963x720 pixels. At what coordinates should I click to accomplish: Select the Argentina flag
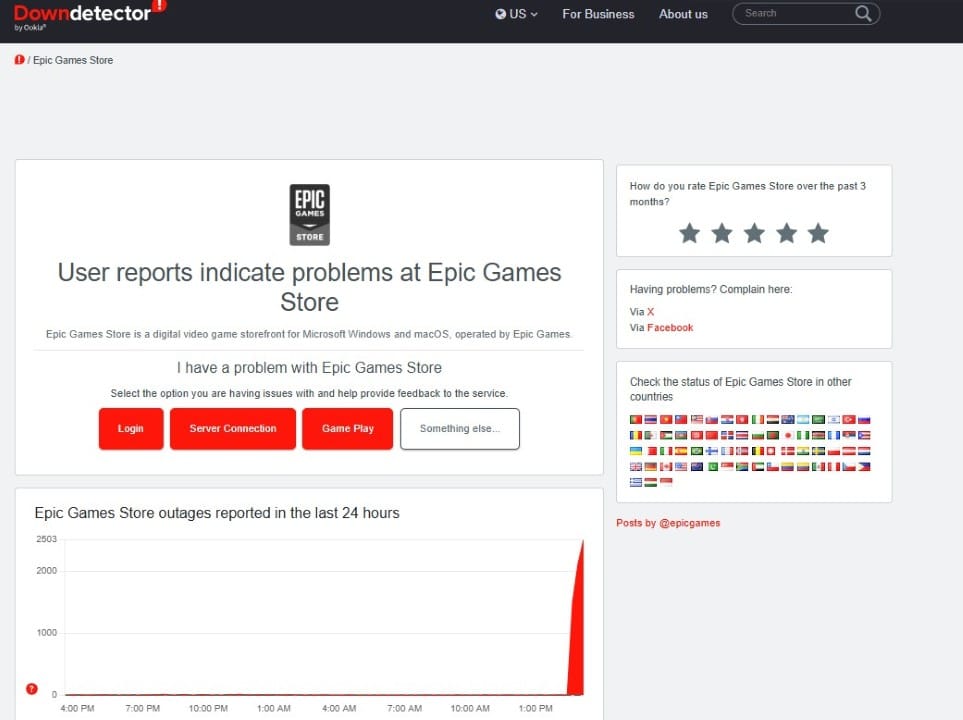click(803, 420)
